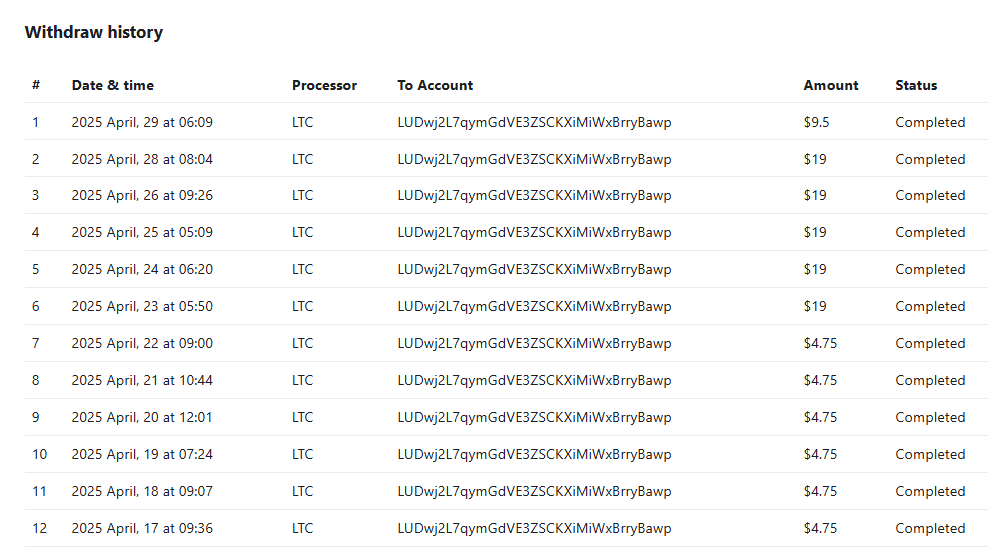Select the $9.5 amount in row 1
This screenshot has width=988, height=547.
[x=817, y=122]
